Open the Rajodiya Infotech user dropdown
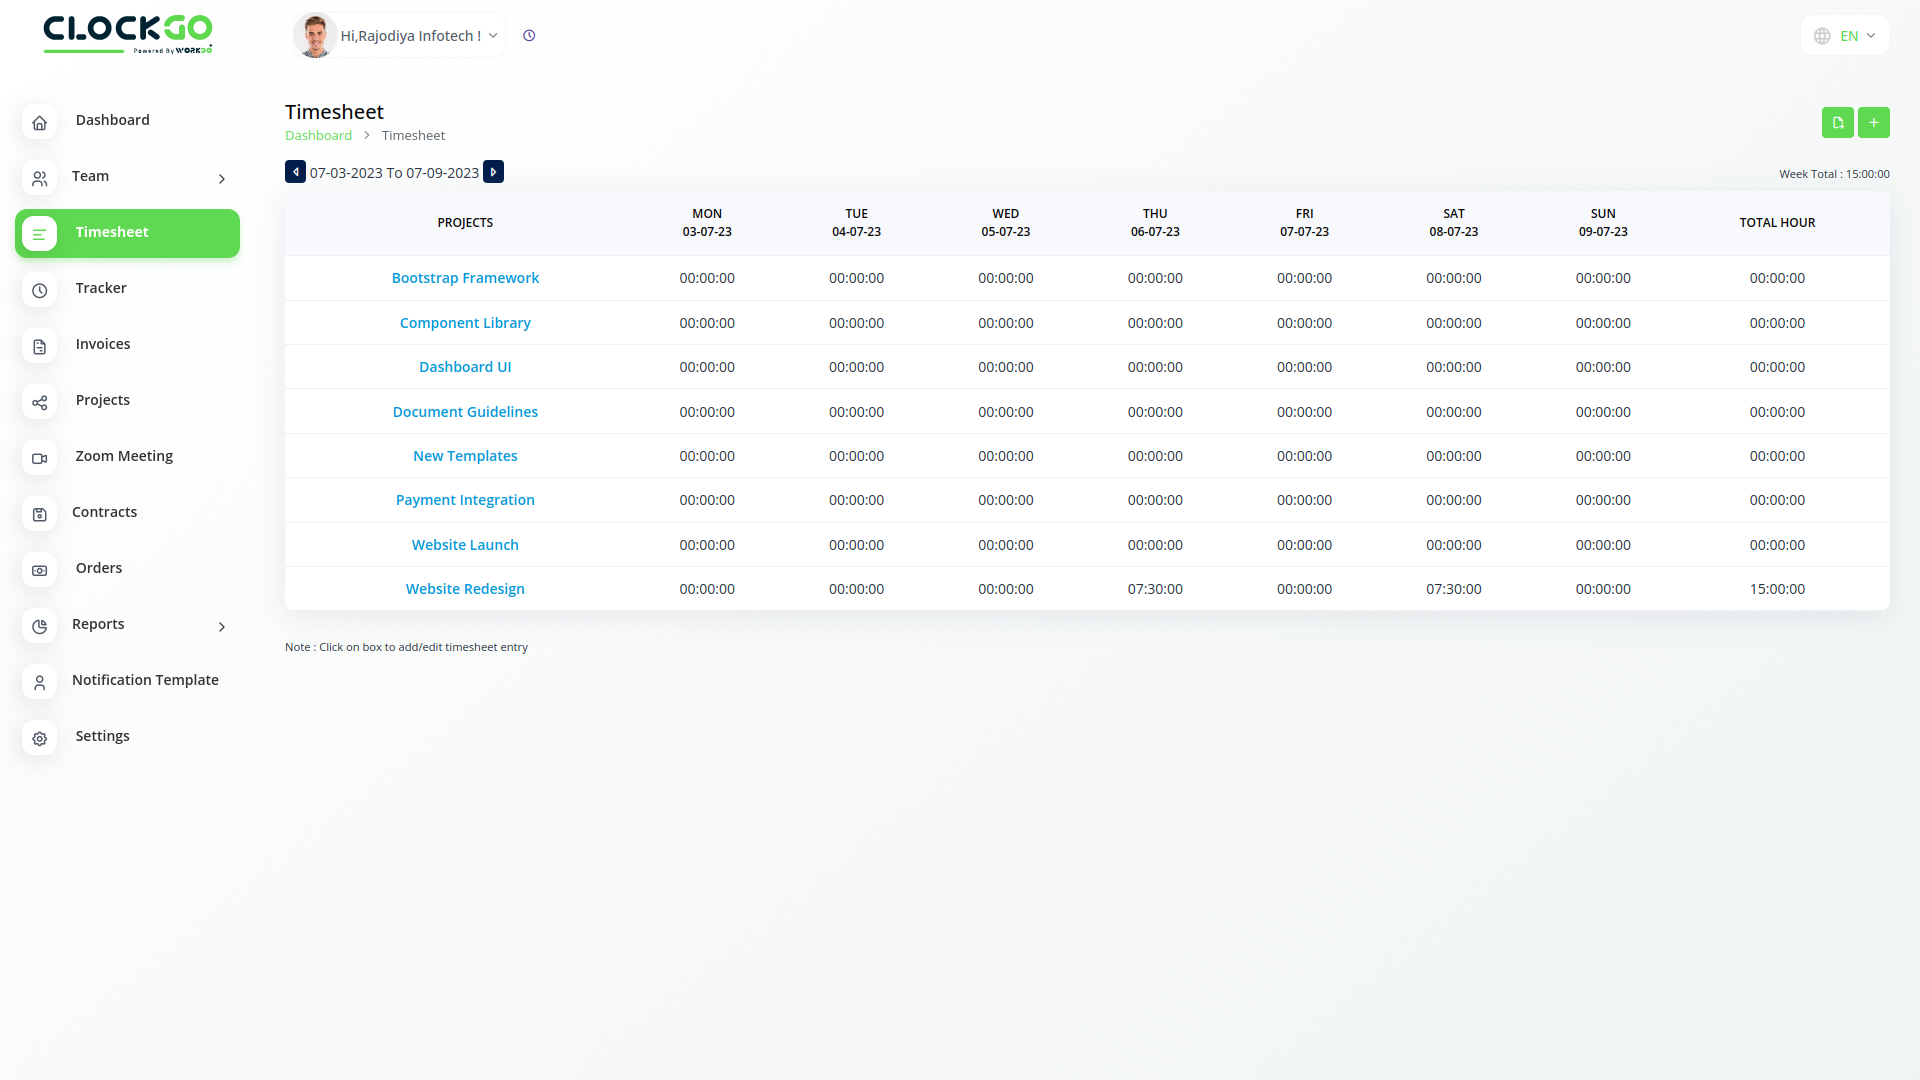Screen dimensions: 1920x1080 [411, 36]
